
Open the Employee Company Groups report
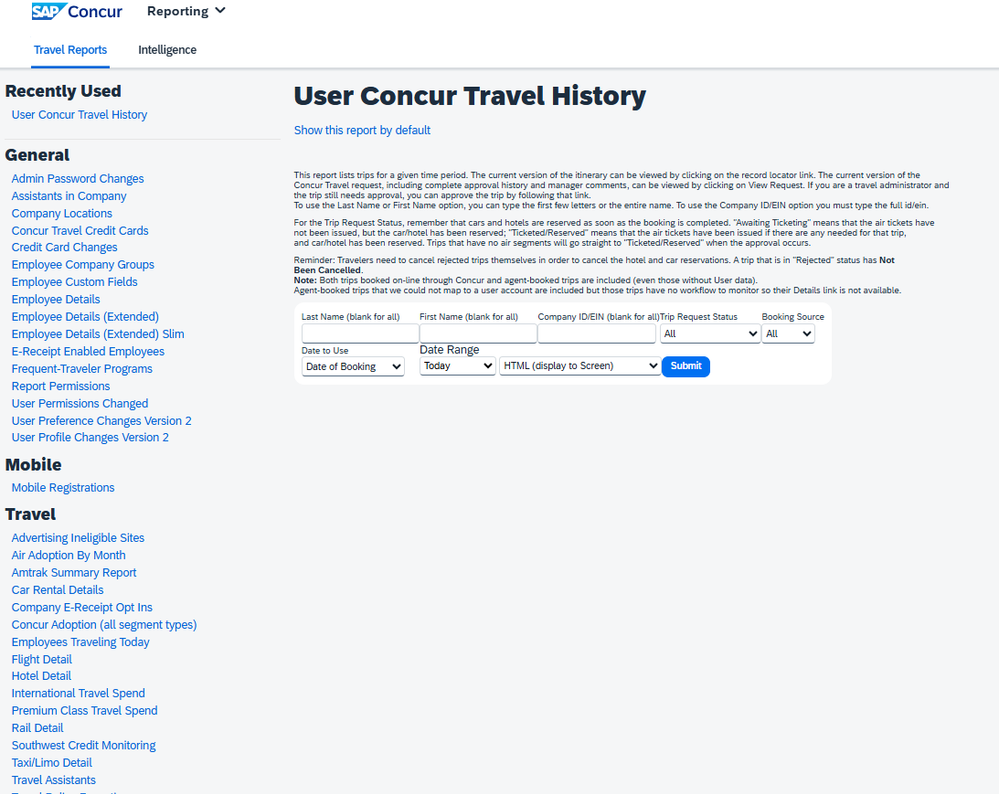[83, 264]
